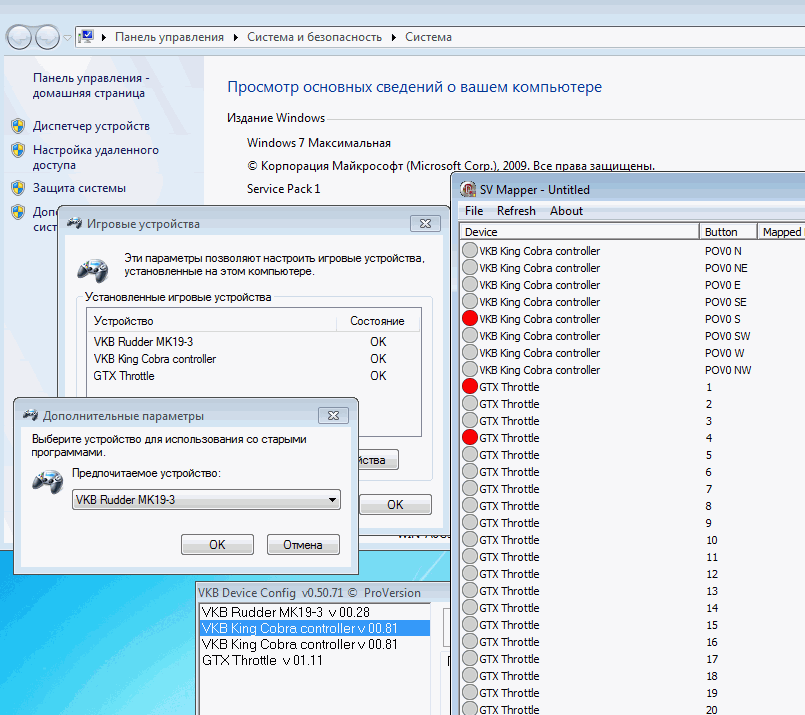Click Система и безопасность breadcrumb
Image resolution: width=805 pixels, height=715 pixels.
pos(314,37)
